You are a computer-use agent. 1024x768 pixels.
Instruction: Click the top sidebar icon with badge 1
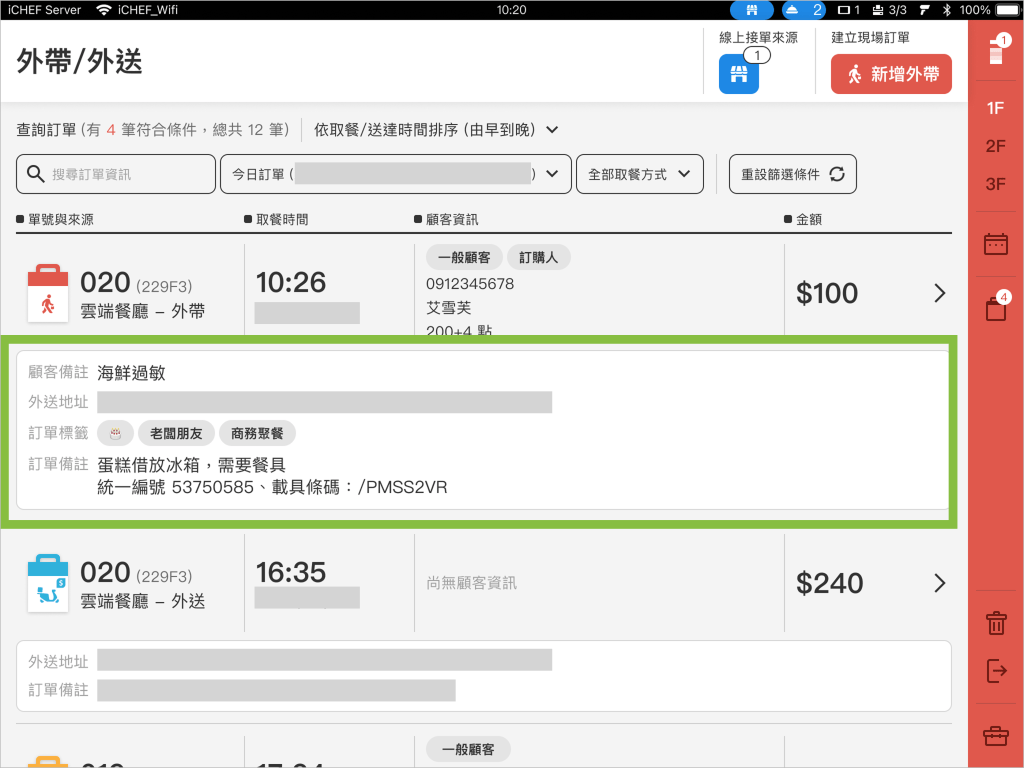pyautogui.click(x=996, y=52)
